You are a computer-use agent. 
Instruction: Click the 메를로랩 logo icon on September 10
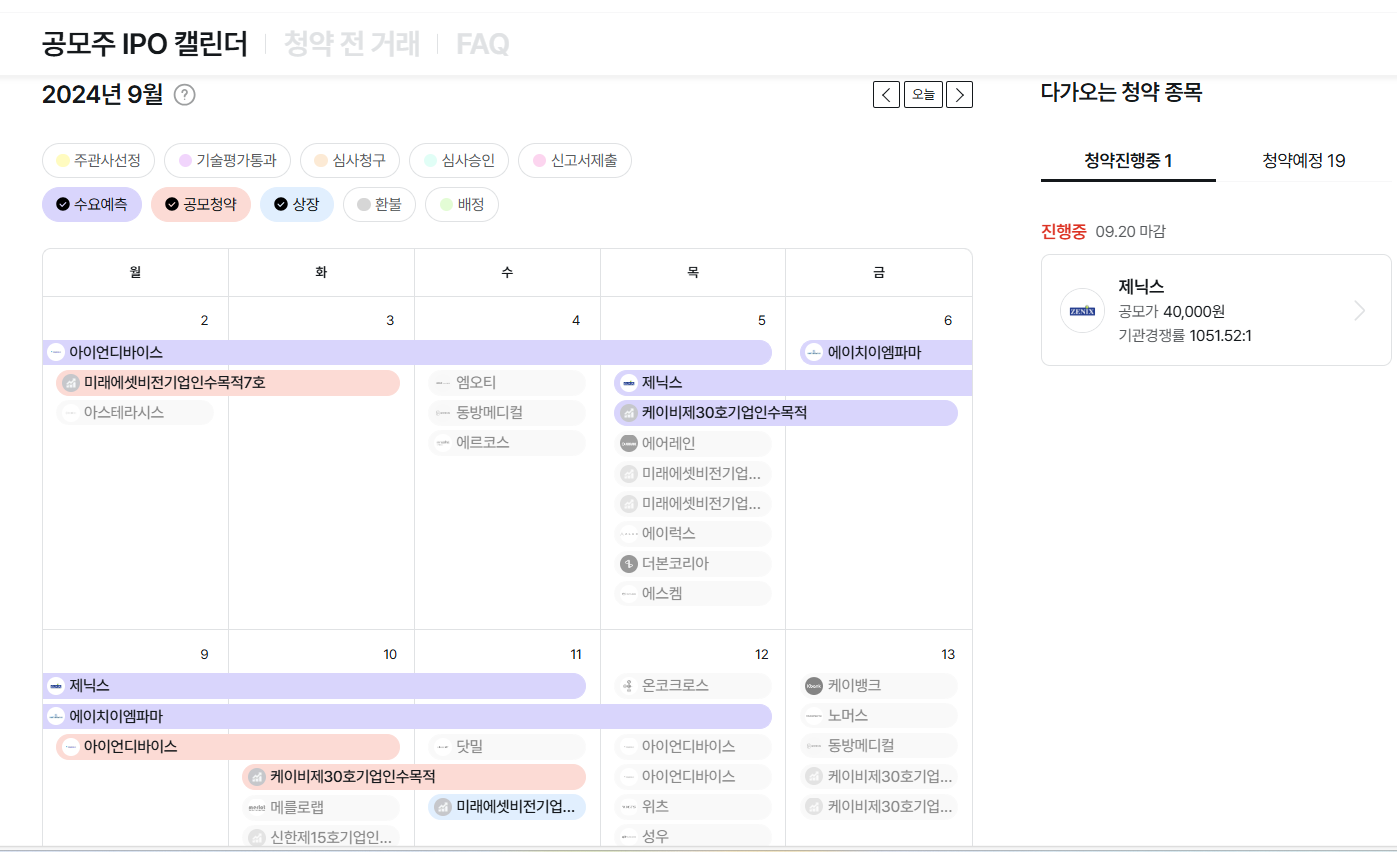pos(257,806)
